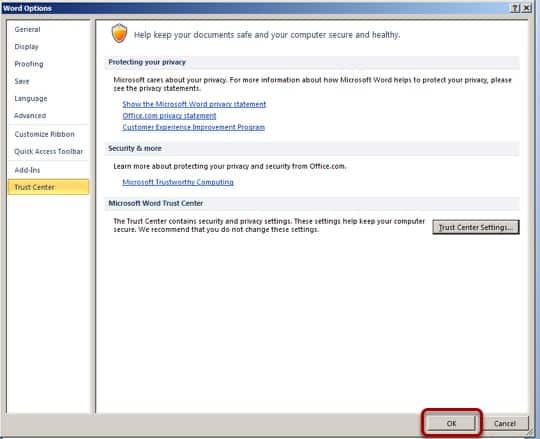Follow the Office.com privacy statement link
The width and height of the screenshot is (540, 439).
tap(169, 116)
